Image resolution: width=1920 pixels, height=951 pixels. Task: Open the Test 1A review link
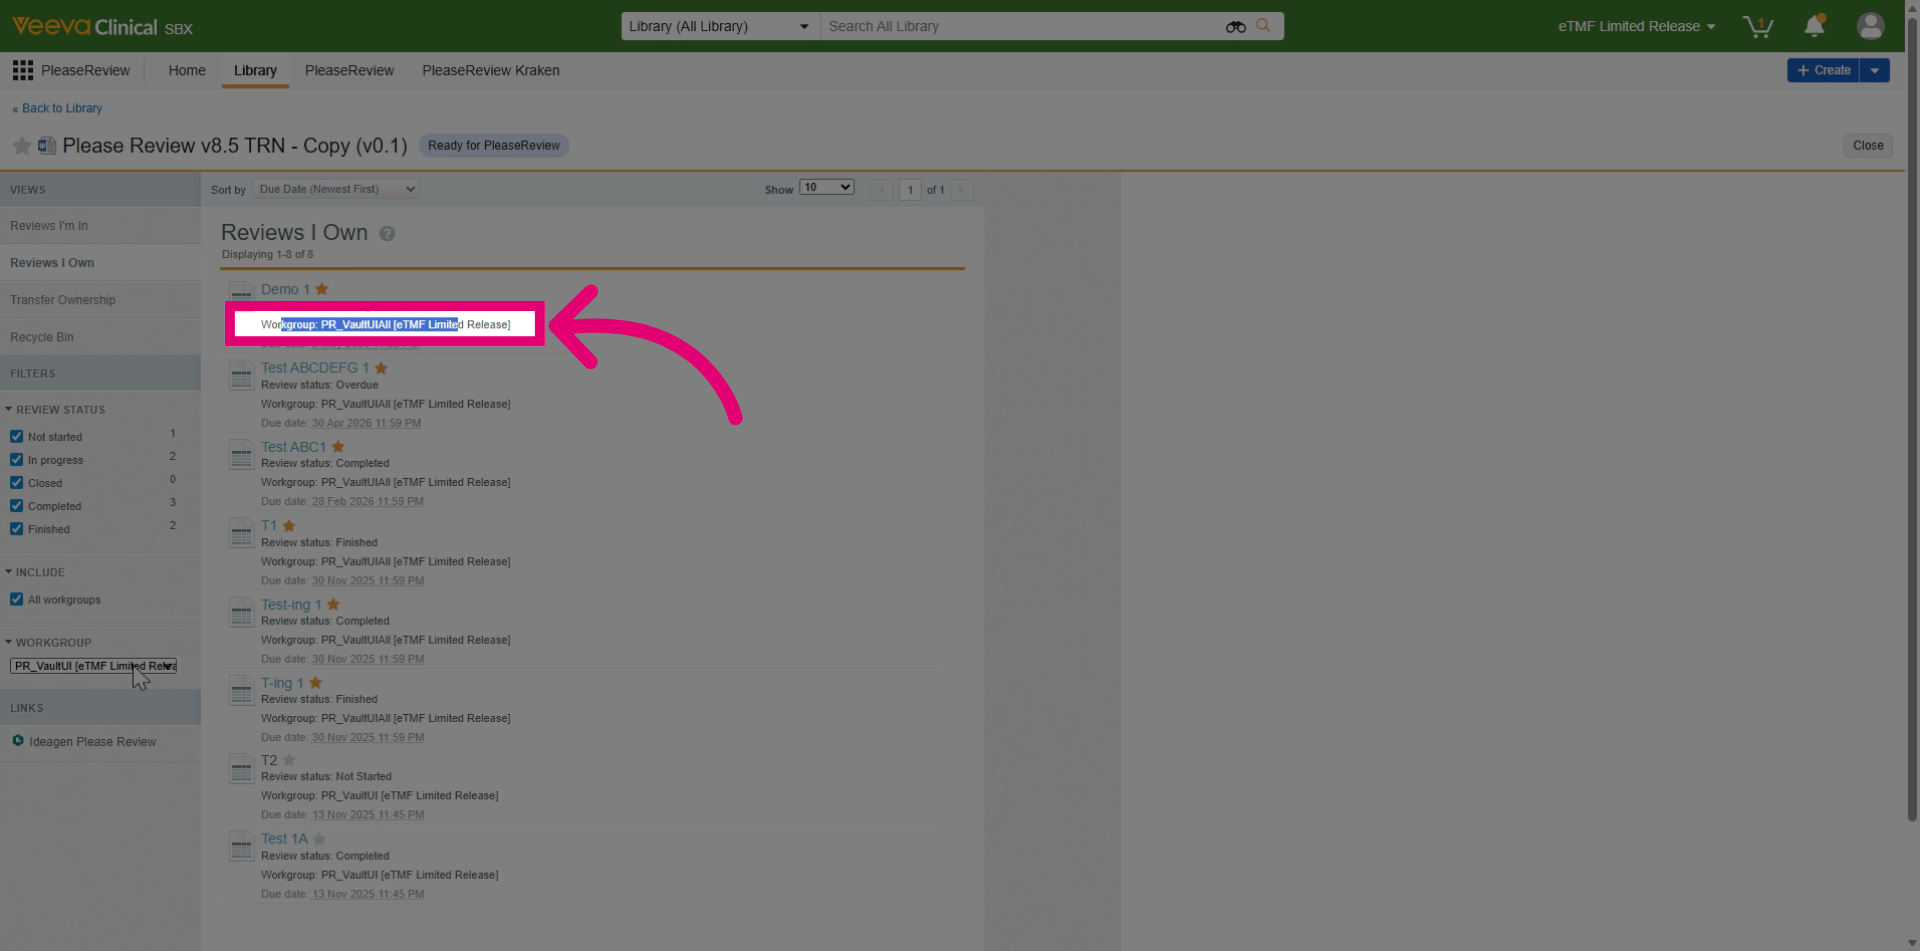point(284,839)
